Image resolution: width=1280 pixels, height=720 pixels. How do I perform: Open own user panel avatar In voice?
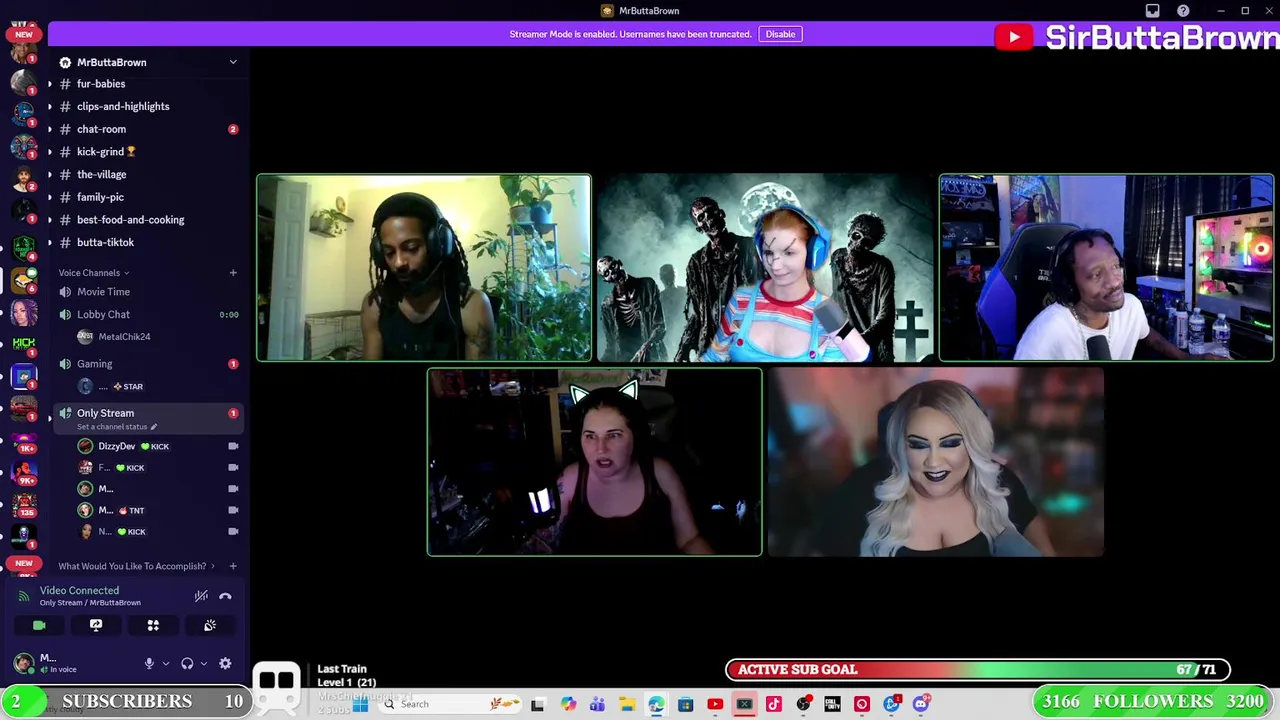(x=23, y=663)
